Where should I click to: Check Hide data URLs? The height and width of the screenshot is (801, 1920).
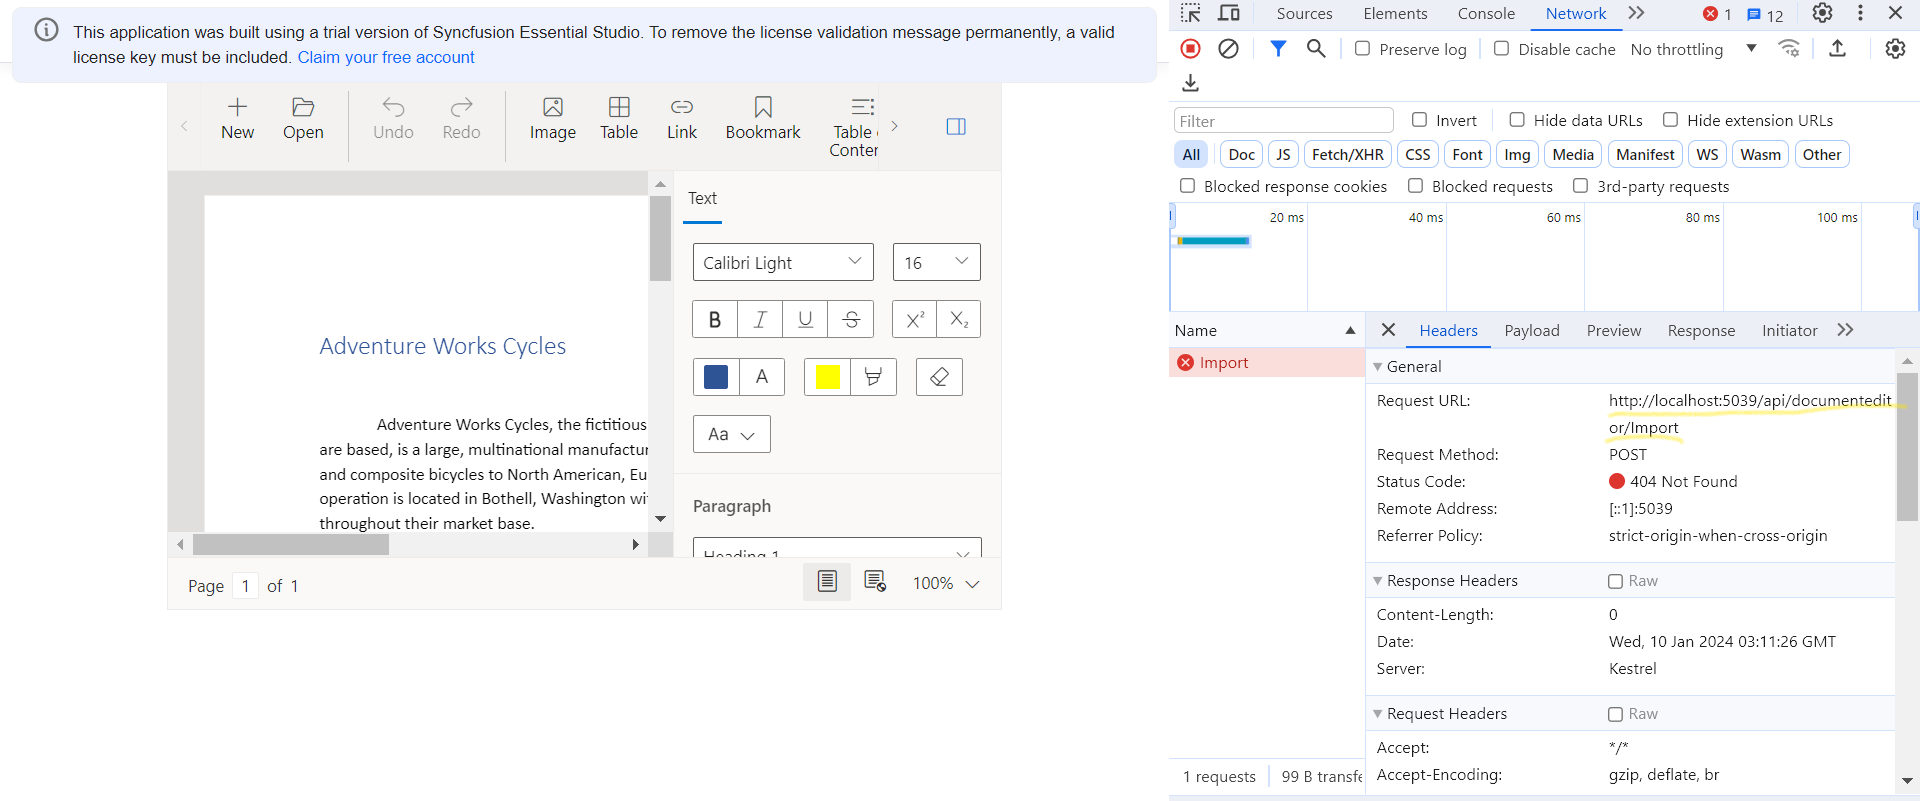[1517, 120]
